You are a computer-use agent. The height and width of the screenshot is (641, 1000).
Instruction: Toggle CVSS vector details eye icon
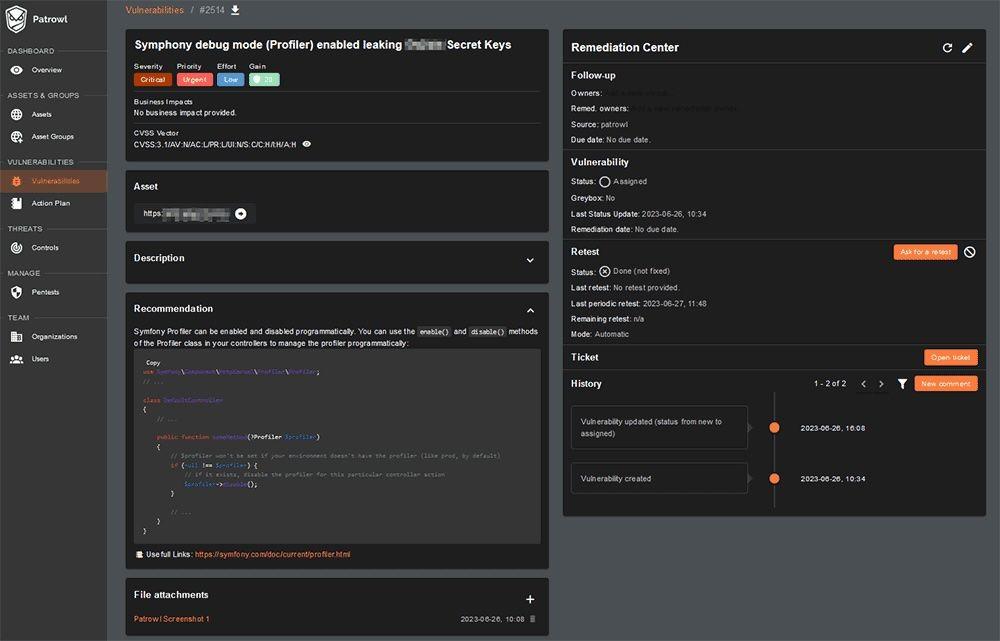(x=307, y=144)
